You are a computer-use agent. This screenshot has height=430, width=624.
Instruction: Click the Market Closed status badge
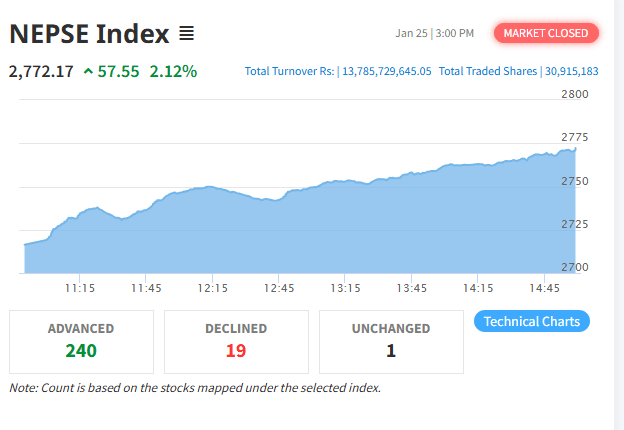click(546, 33)
